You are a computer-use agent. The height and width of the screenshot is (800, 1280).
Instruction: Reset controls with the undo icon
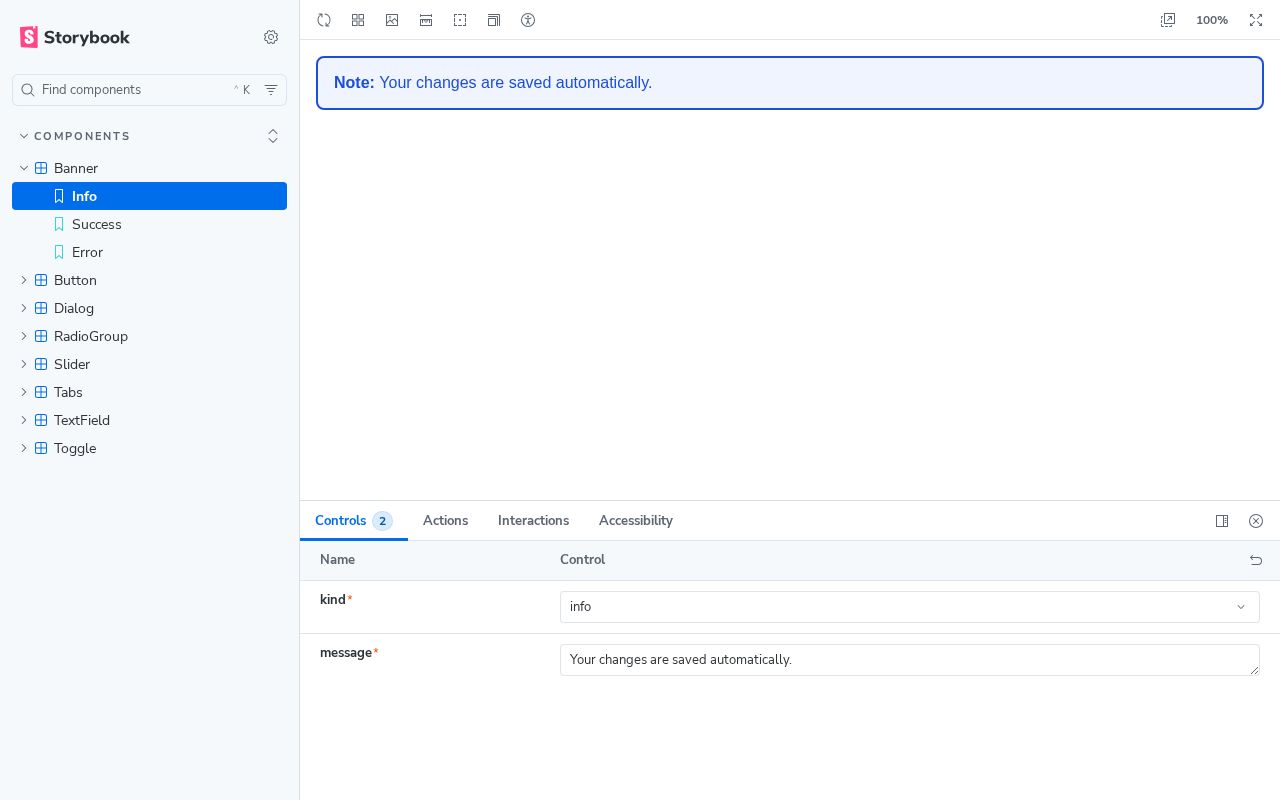[1256, 560]
